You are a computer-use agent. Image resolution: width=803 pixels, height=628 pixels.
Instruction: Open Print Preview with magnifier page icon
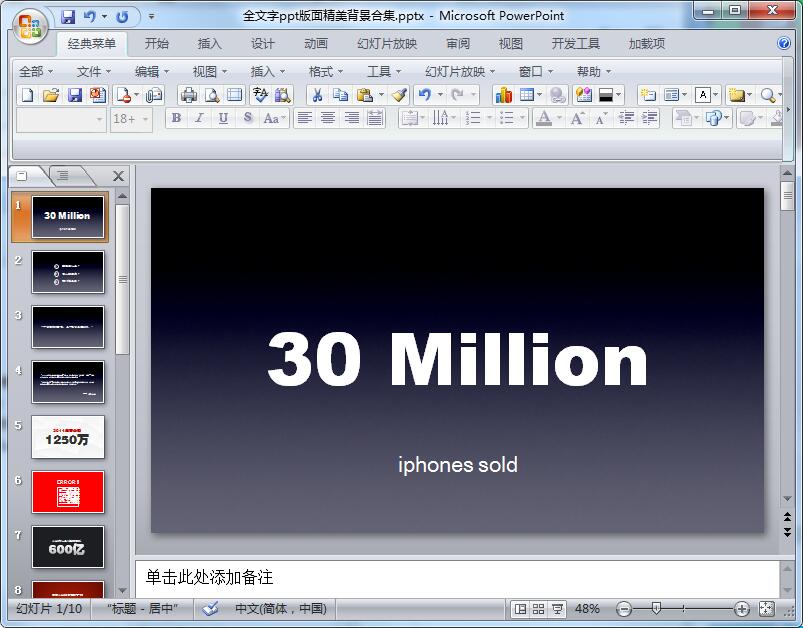(x=212, y=95)
